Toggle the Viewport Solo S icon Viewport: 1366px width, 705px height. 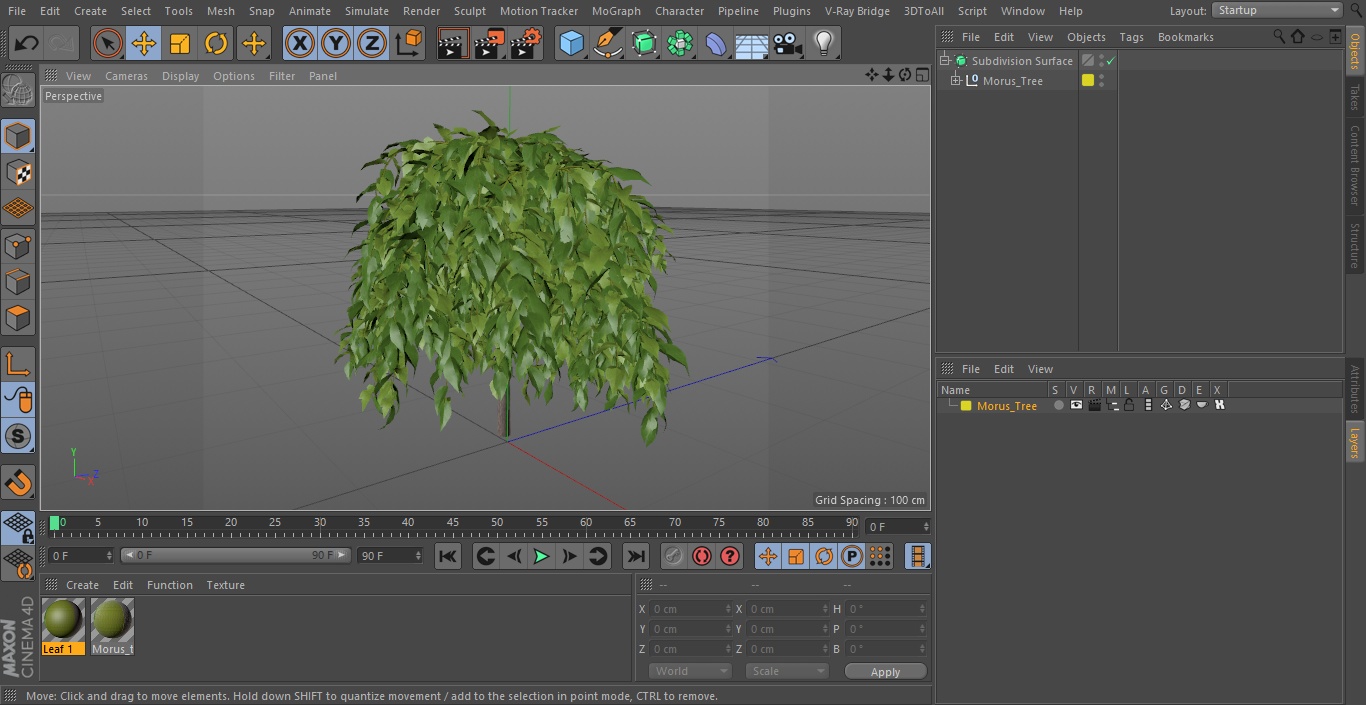(x=18, y=436)
